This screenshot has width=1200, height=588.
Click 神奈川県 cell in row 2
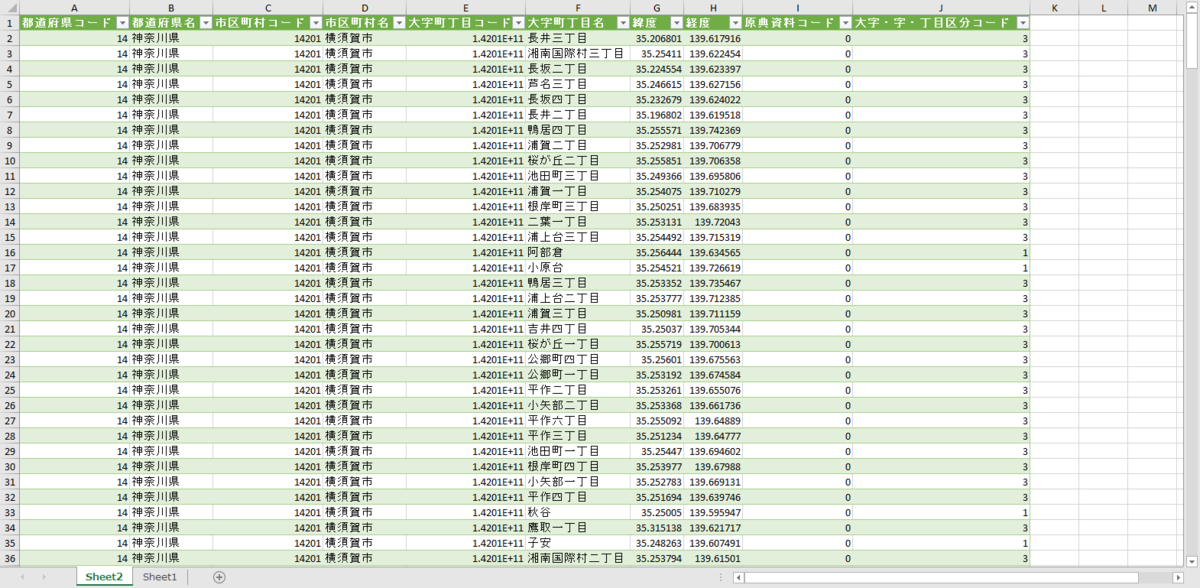pyautogui.click(x=171, y=38)
